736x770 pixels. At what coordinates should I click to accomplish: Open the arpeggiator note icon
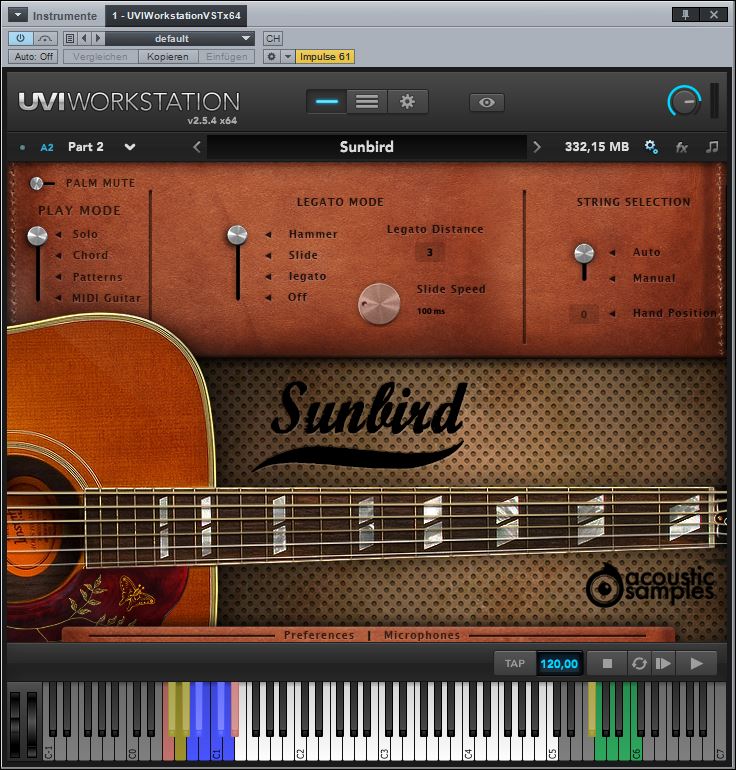711,146
